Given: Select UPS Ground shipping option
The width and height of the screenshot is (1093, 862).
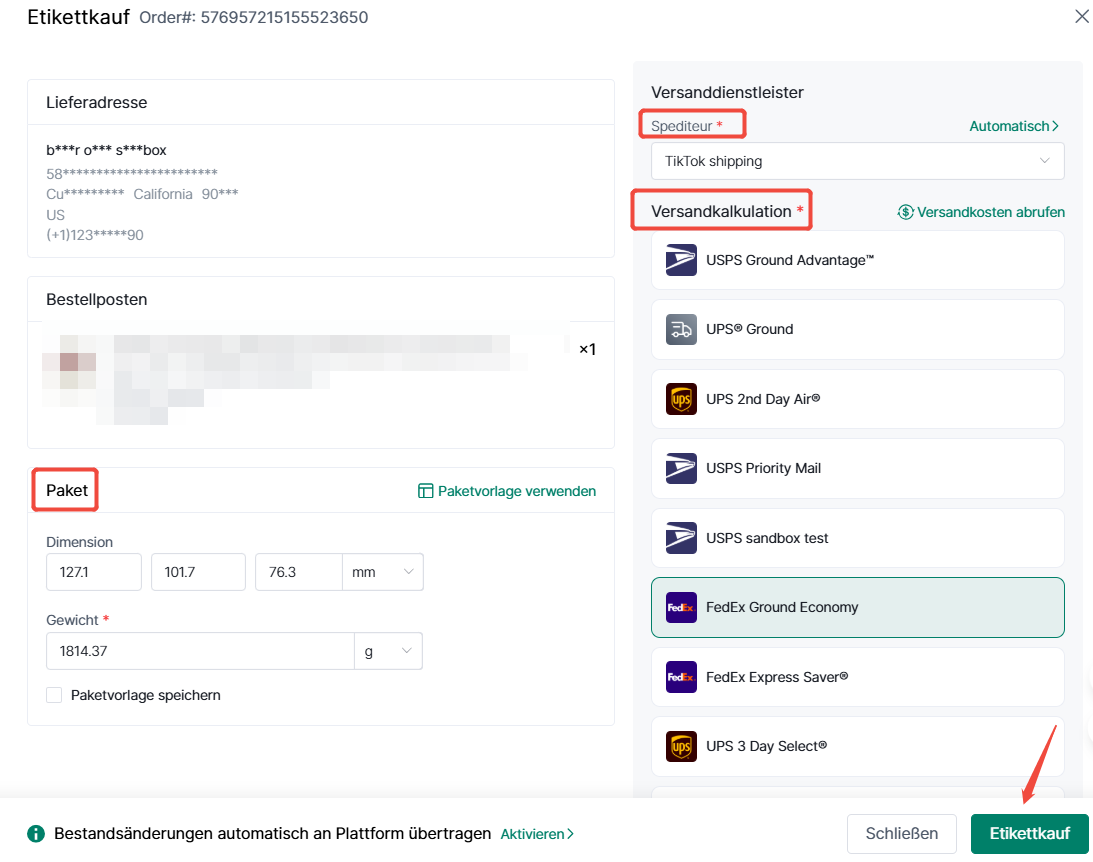Looking at the screenshot, I should 857,330.
